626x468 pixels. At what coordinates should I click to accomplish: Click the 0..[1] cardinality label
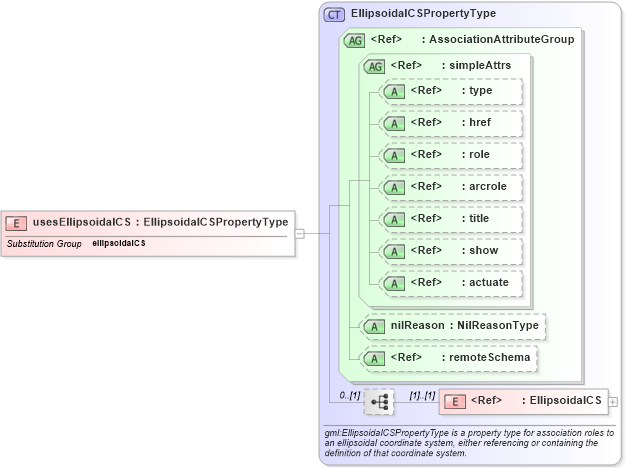[x=350, y=395]
